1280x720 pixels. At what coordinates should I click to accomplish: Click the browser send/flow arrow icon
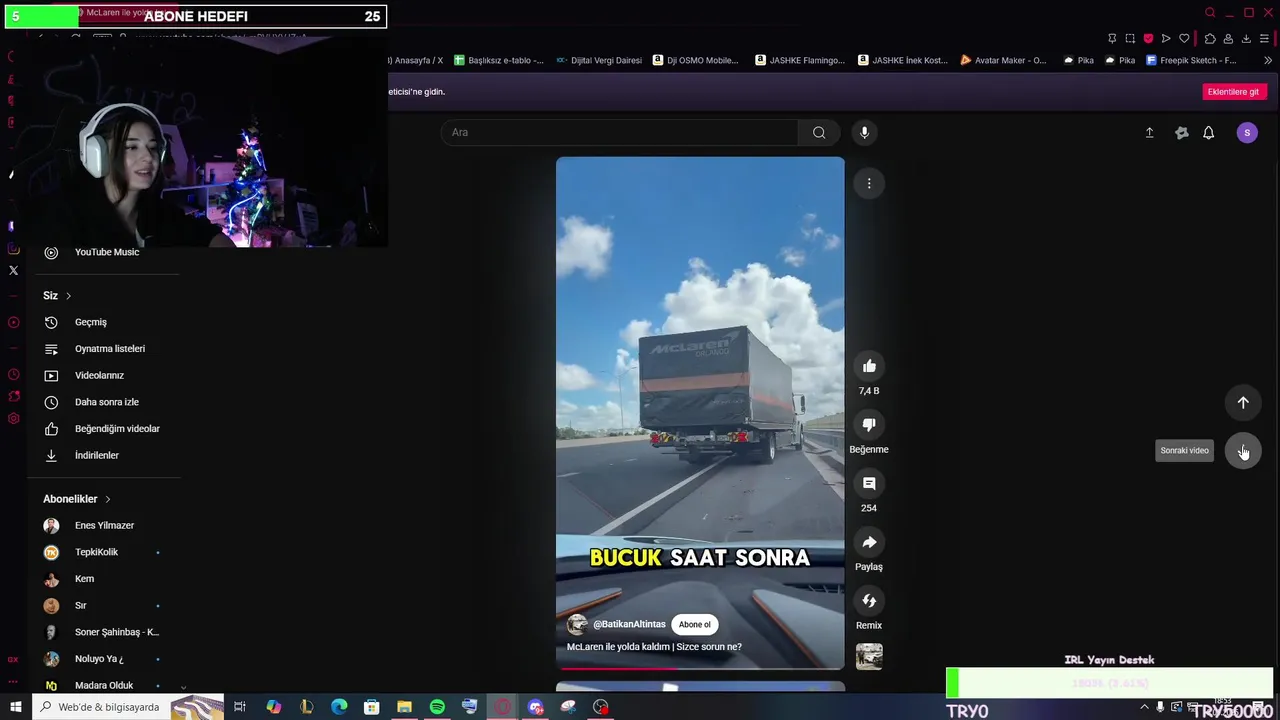pos(1166,38)
